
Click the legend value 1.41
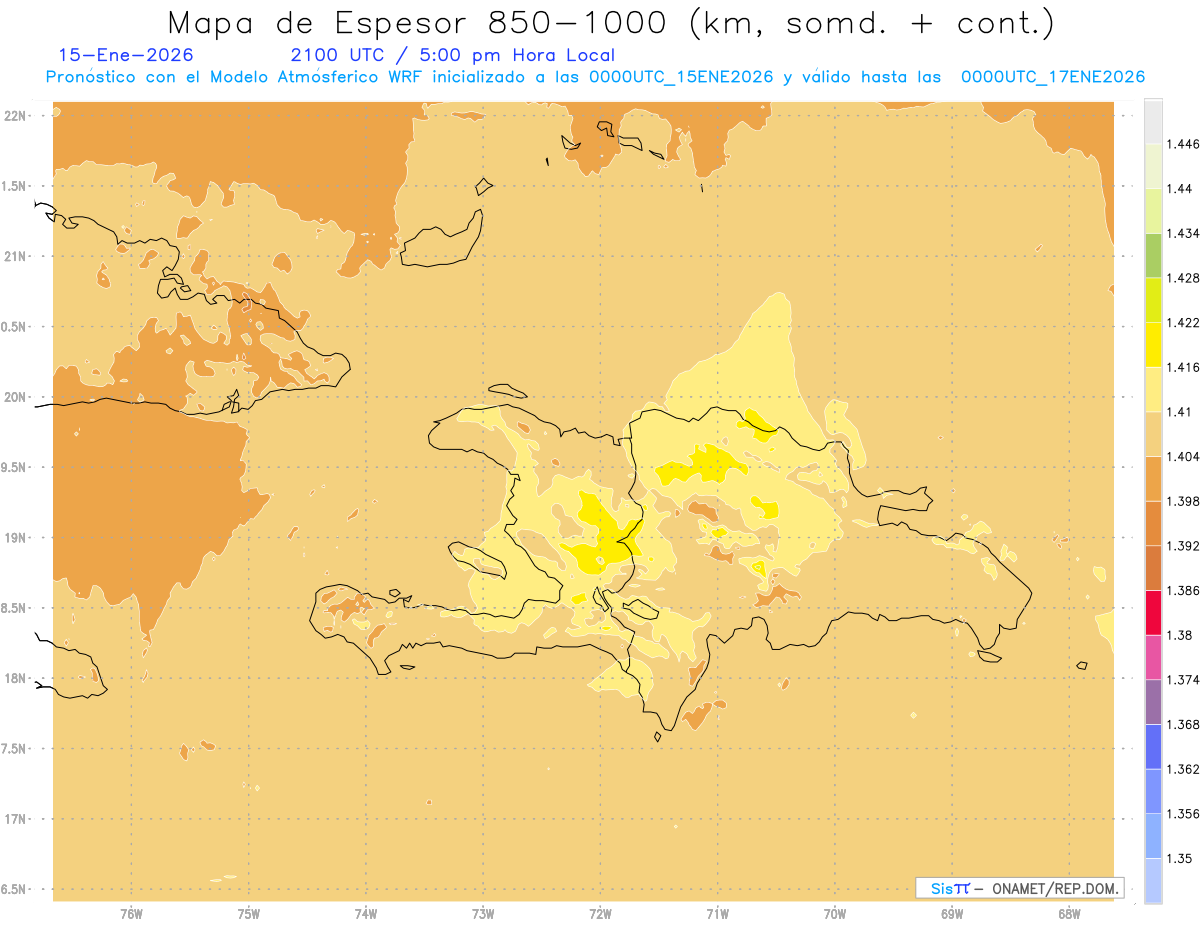[x=1180, y=412]
